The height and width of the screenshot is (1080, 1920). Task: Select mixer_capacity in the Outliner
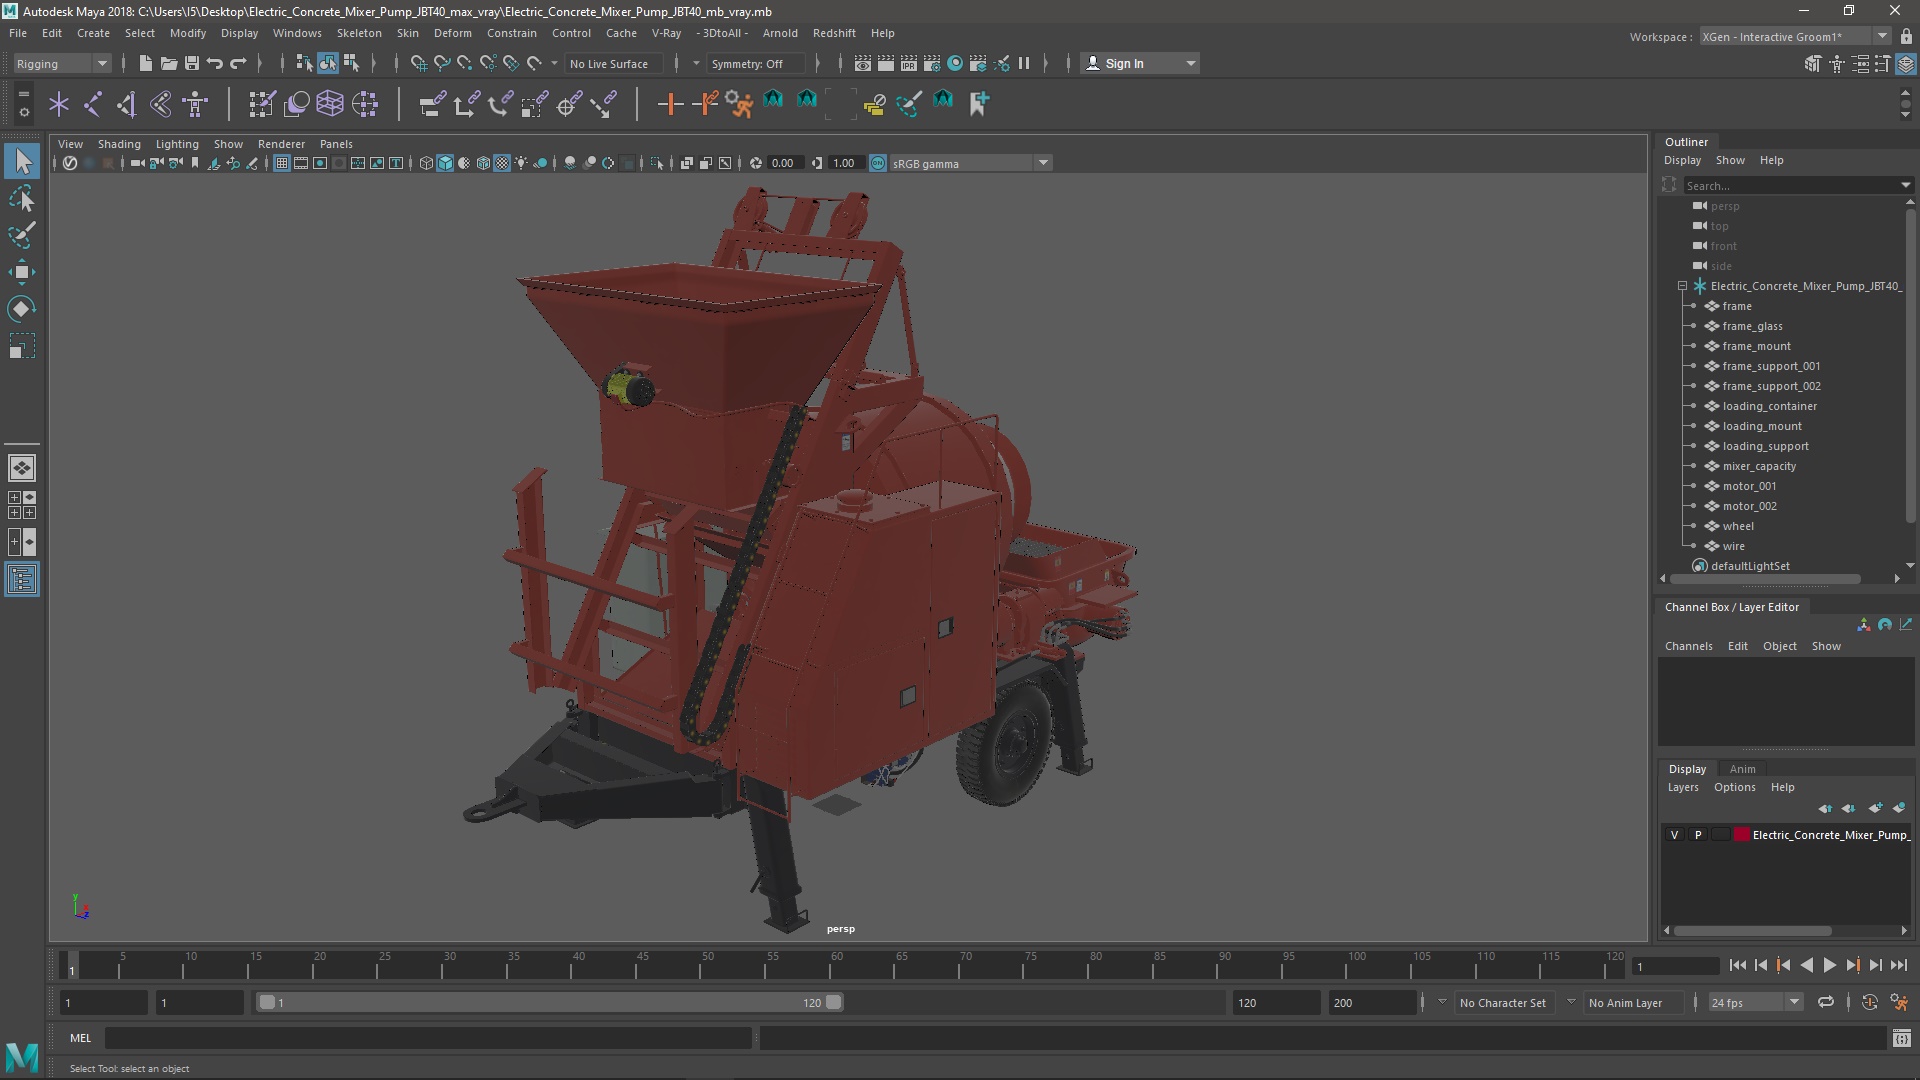coord(1759,466)
